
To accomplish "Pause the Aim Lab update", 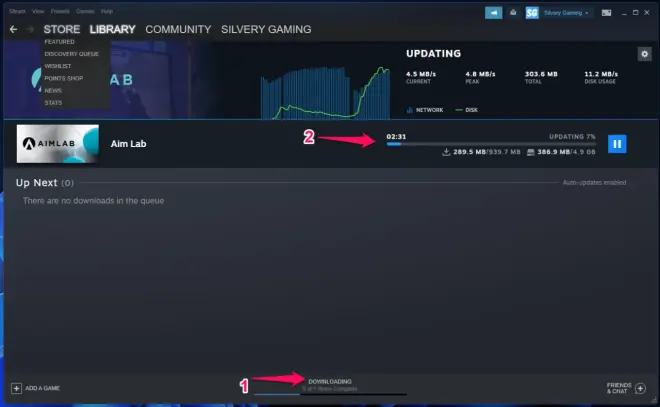I will [x=617, y=144].
